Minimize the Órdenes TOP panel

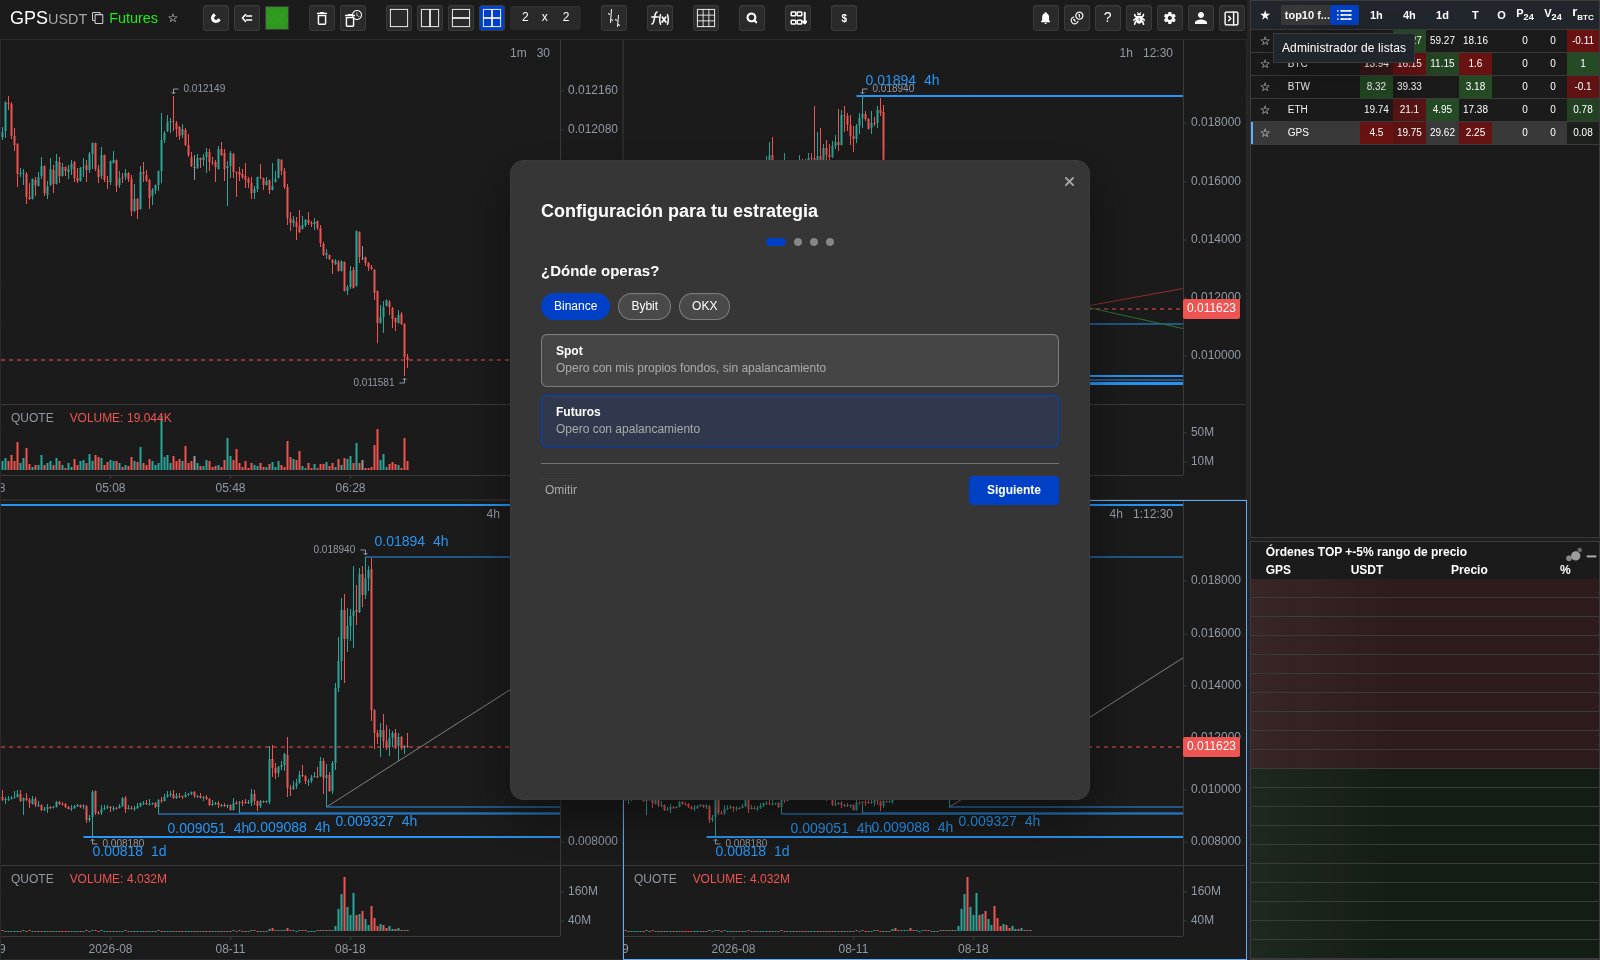[1591, 556]
